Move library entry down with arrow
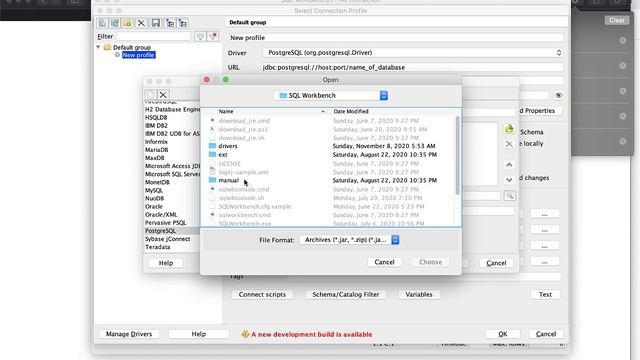 (509, 180)
